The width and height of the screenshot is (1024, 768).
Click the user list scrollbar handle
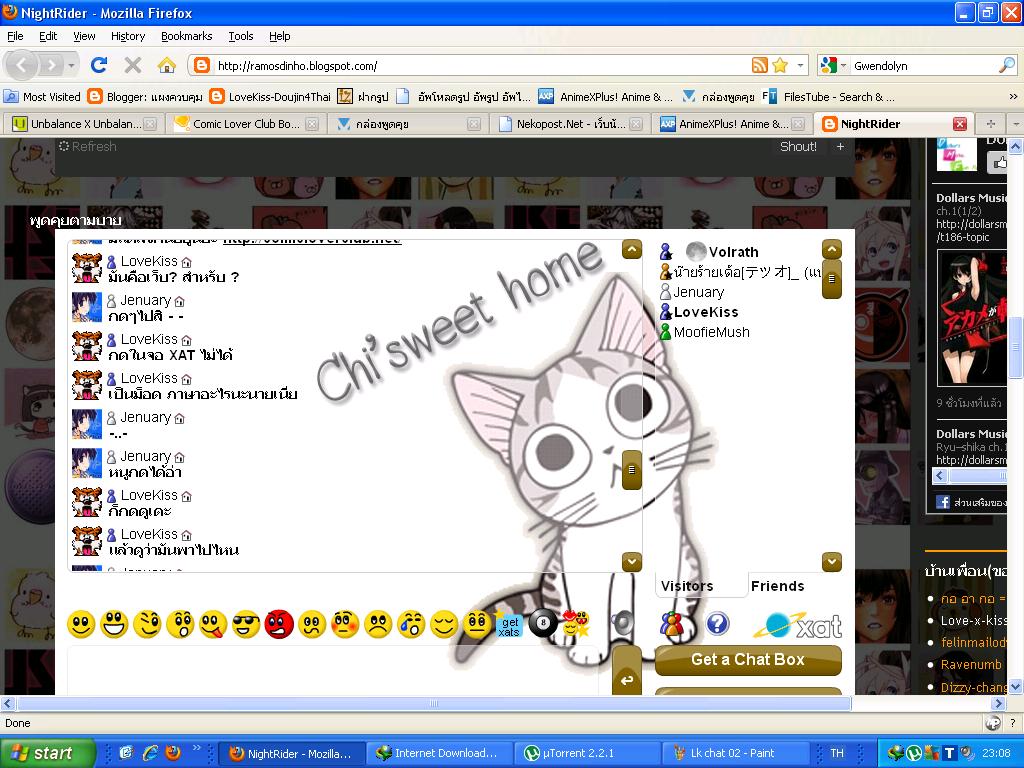(x=831, y=279)
